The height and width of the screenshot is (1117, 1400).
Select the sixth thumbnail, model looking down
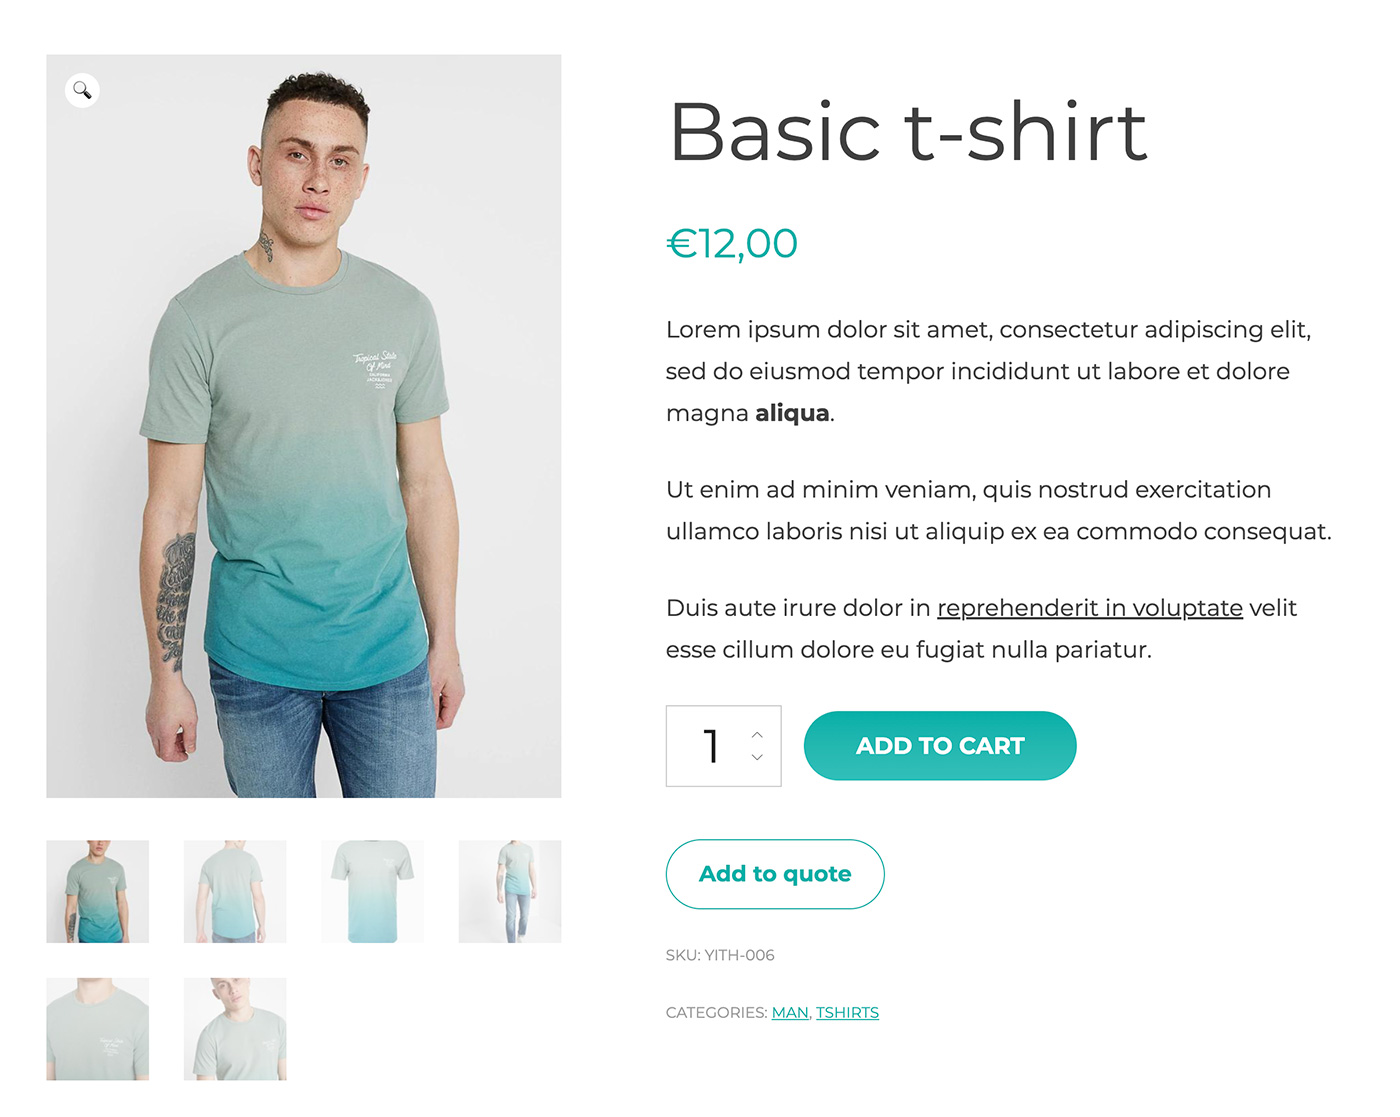pyautogui.click(x=235, y=1029)
